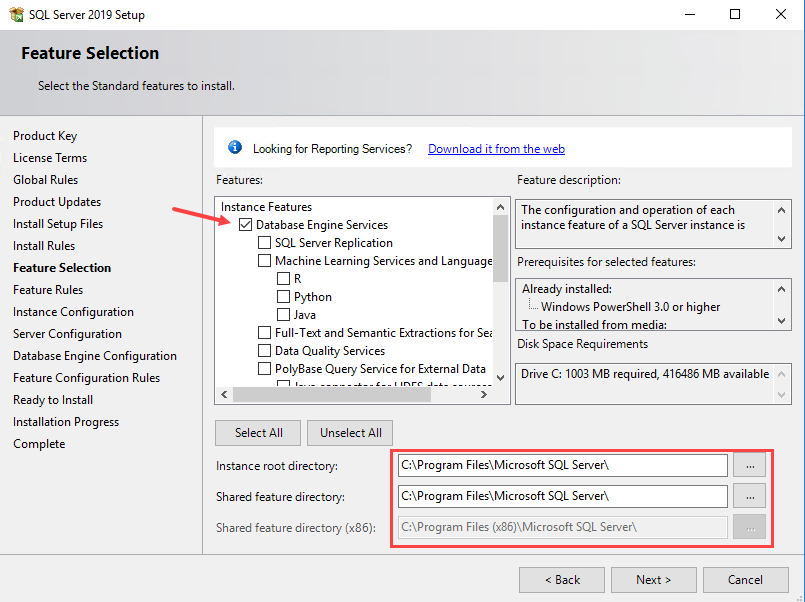Click the Drive C disk space requirement text
The width and height of the screenshot is (805, 602).
tap(645, 374)
